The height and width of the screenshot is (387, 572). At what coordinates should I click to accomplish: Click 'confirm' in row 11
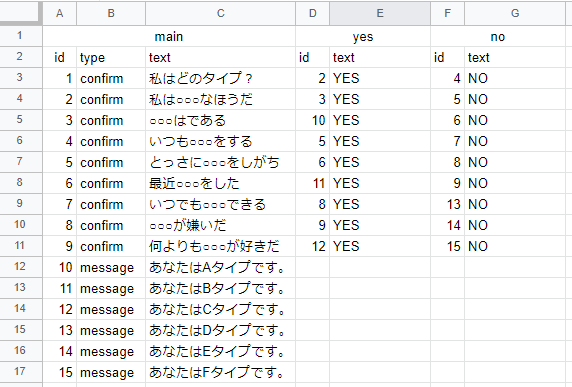pos(111,246)
